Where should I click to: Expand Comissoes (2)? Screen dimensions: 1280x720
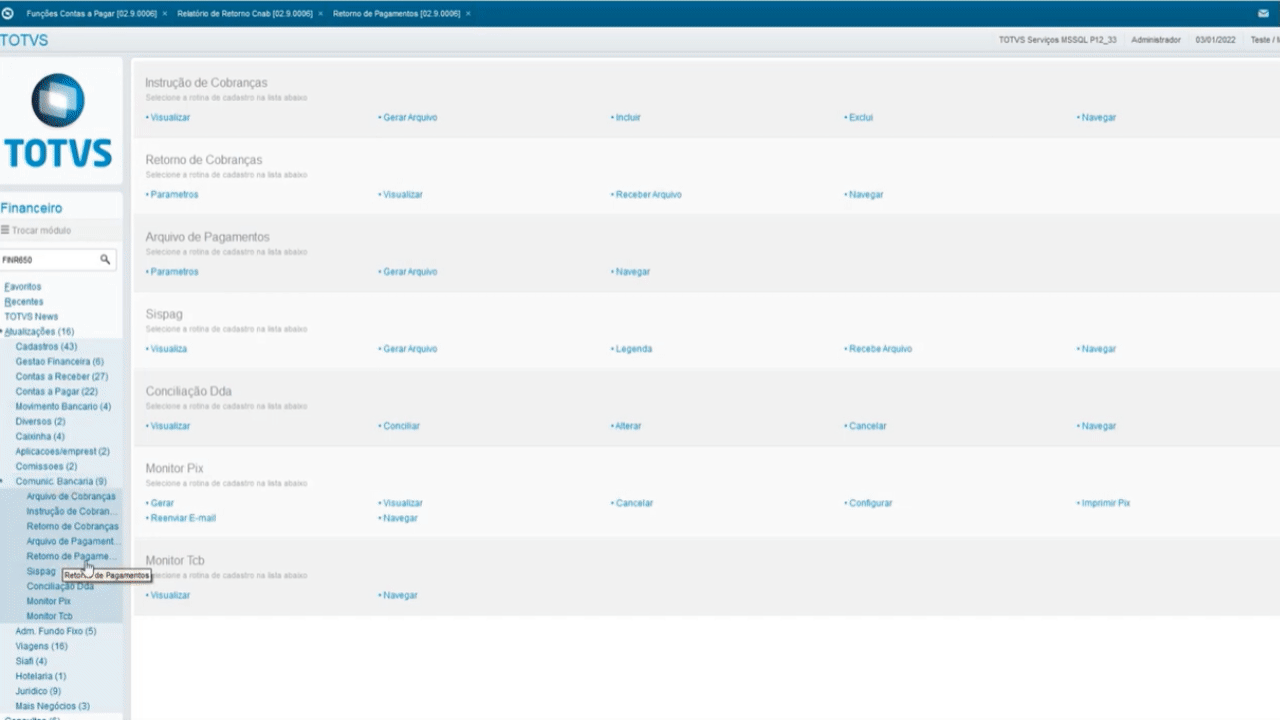pos(46,467)
